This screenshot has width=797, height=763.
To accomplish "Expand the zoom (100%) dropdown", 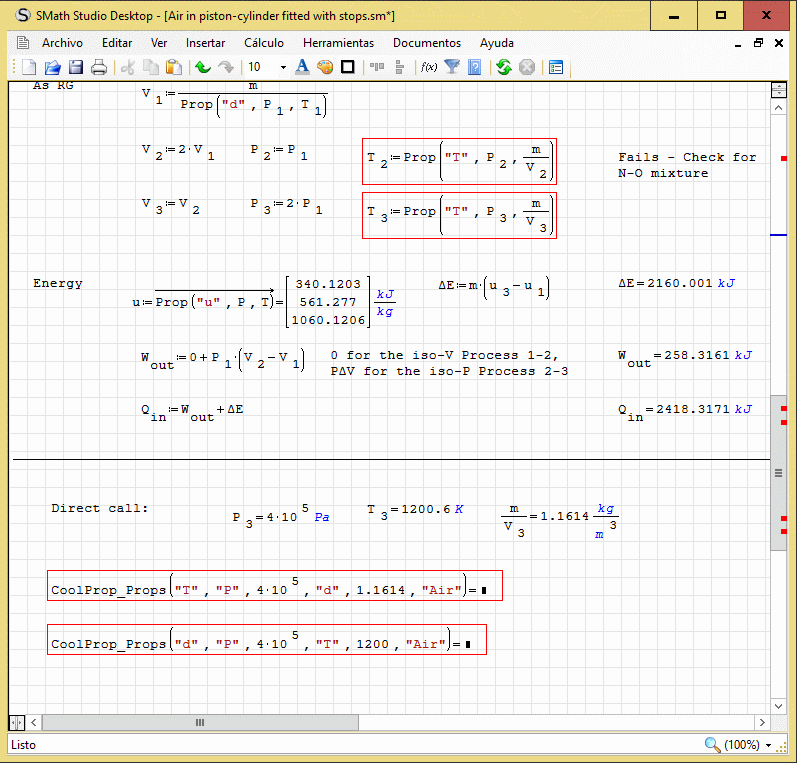I will (x=768, y=745).
